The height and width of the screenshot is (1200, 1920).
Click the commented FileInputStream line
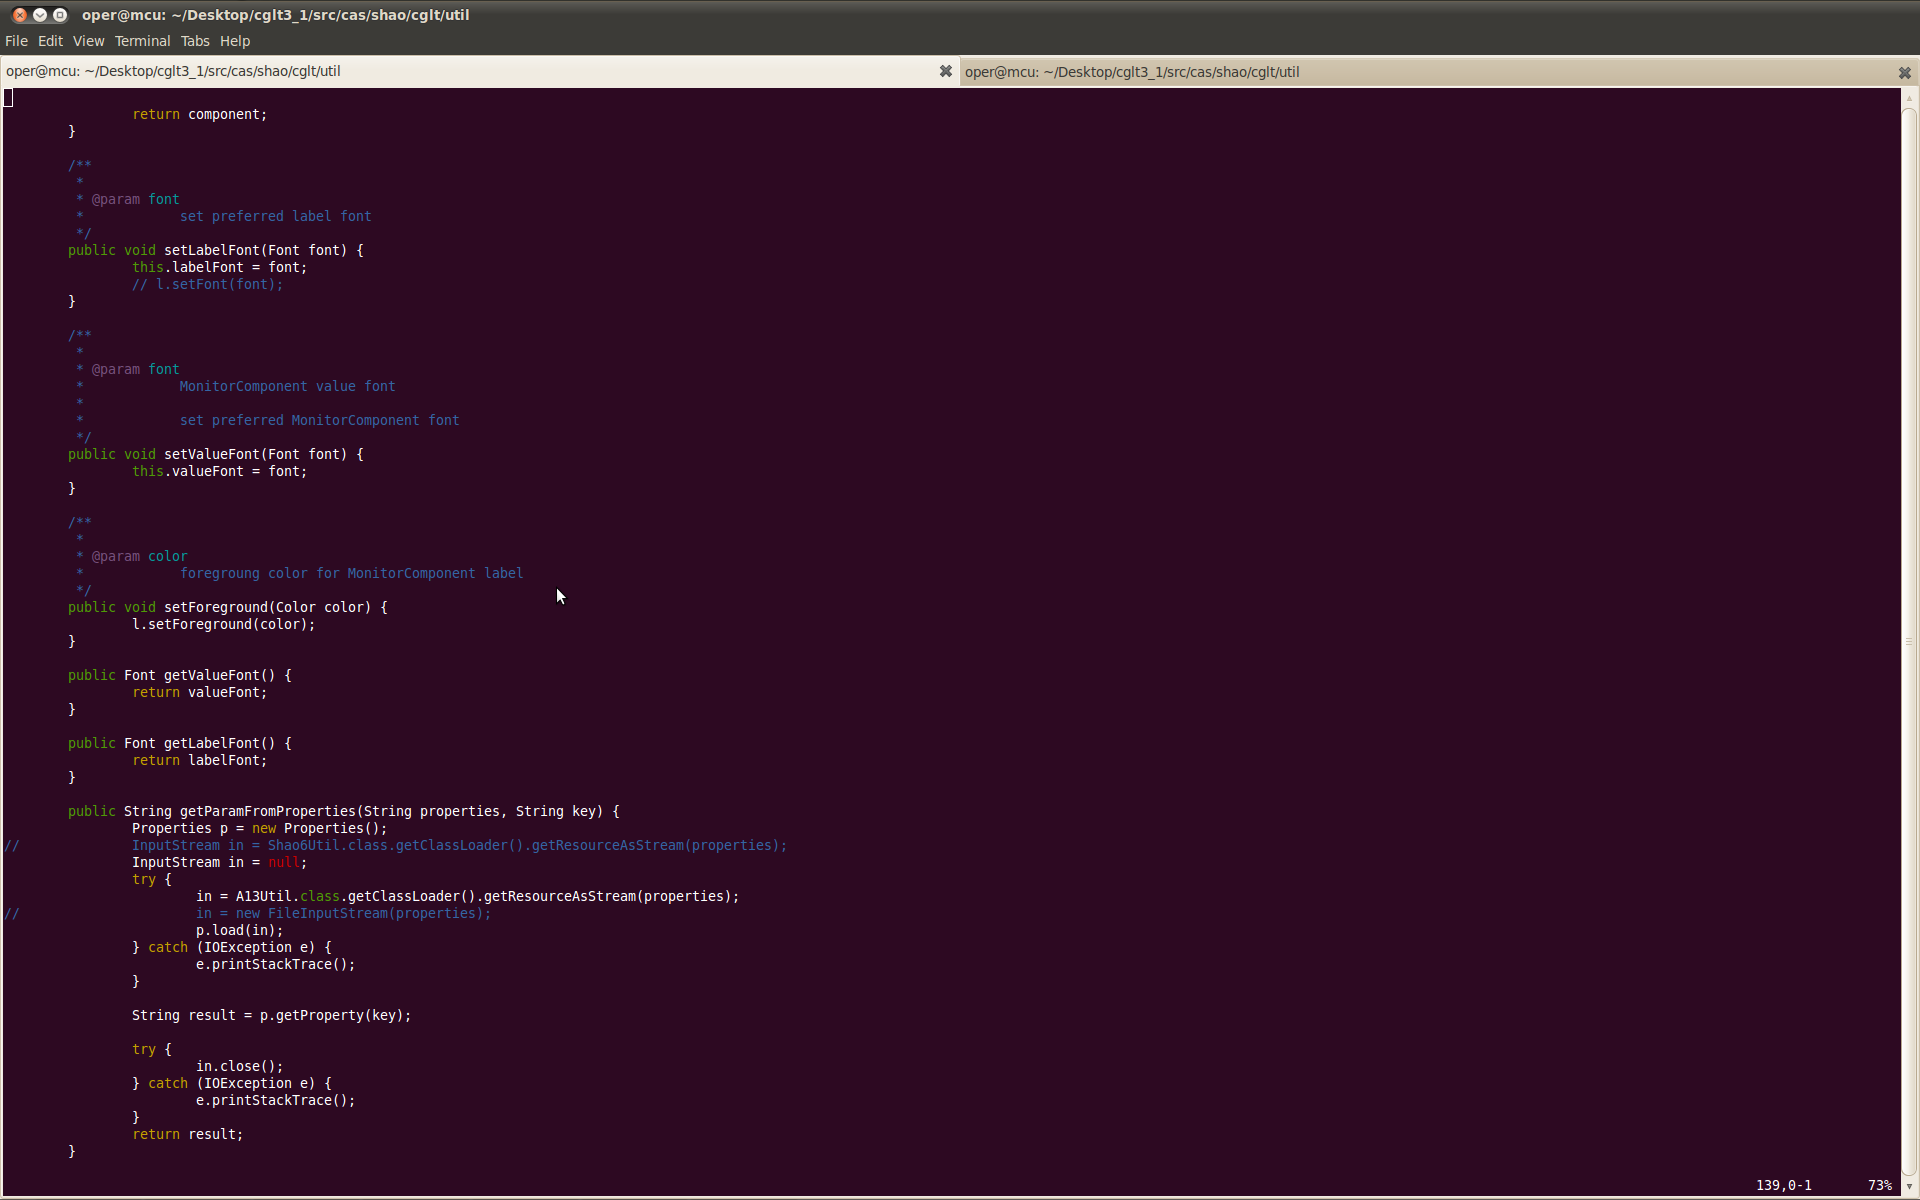click(343, 913)
